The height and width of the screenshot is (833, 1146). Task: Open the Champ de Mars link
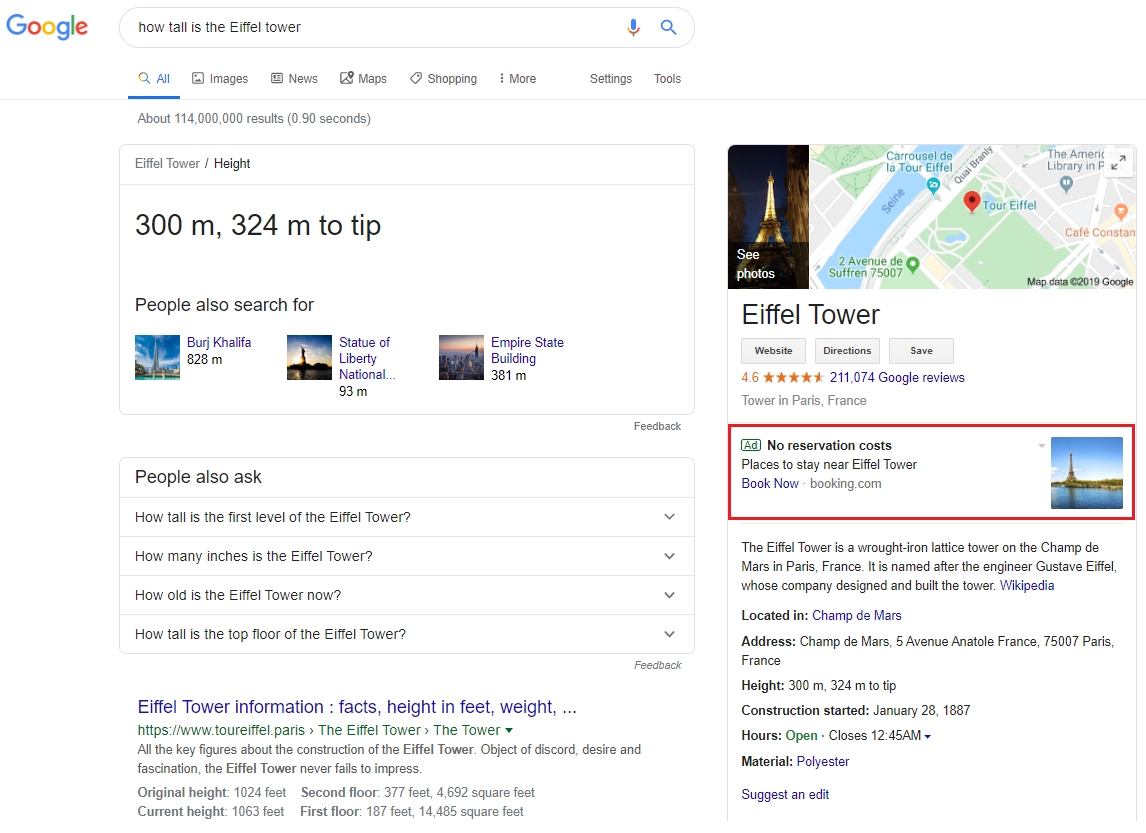857,615
